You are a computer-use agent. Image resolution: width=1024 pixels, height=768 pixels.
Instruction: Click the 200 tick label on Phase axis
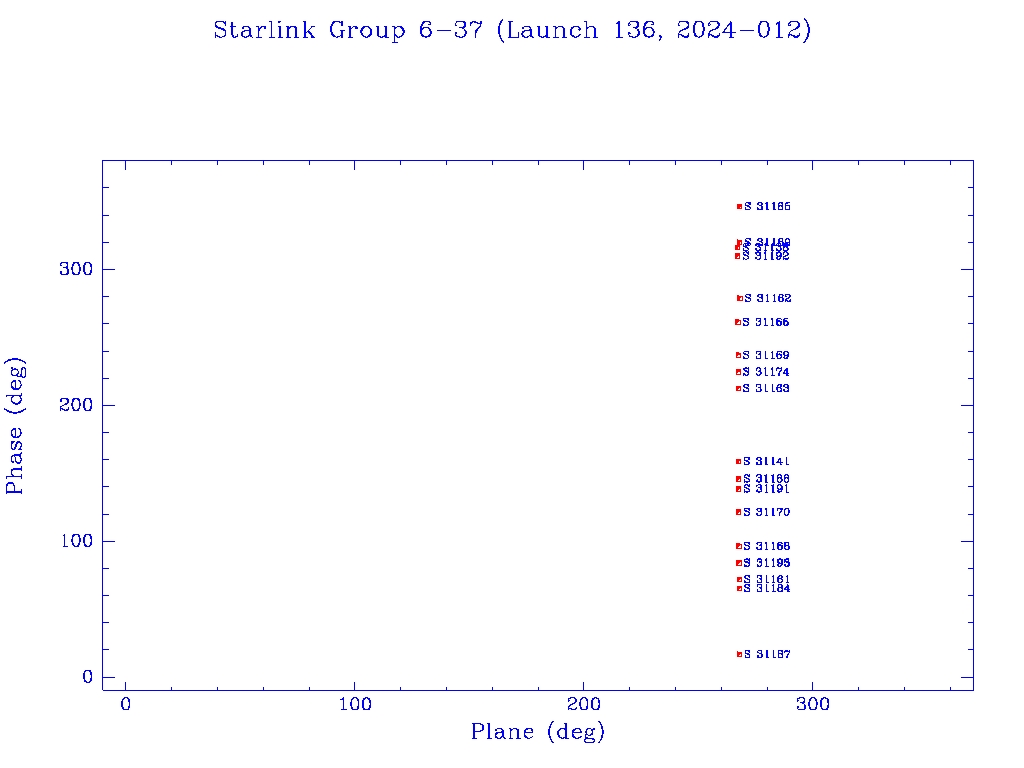[x=76, y=405]
